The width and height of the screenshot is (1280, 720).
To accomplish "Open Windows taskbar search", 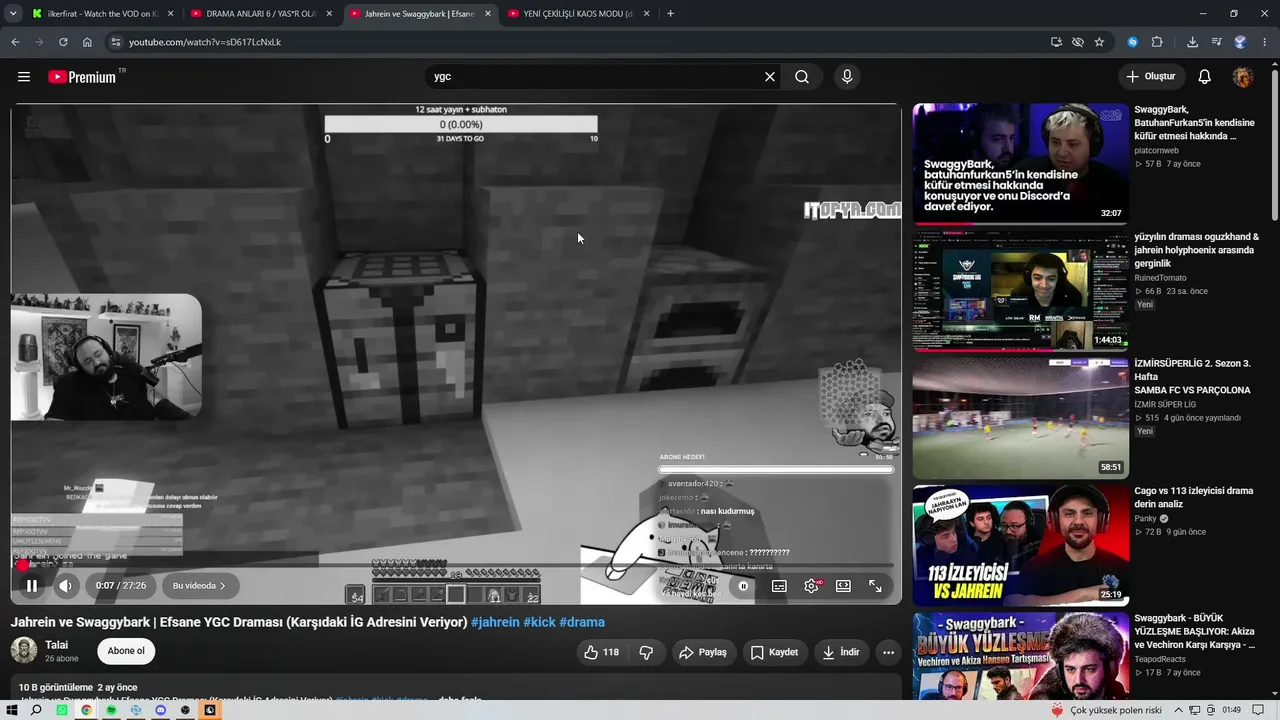I will coord(37,710).
